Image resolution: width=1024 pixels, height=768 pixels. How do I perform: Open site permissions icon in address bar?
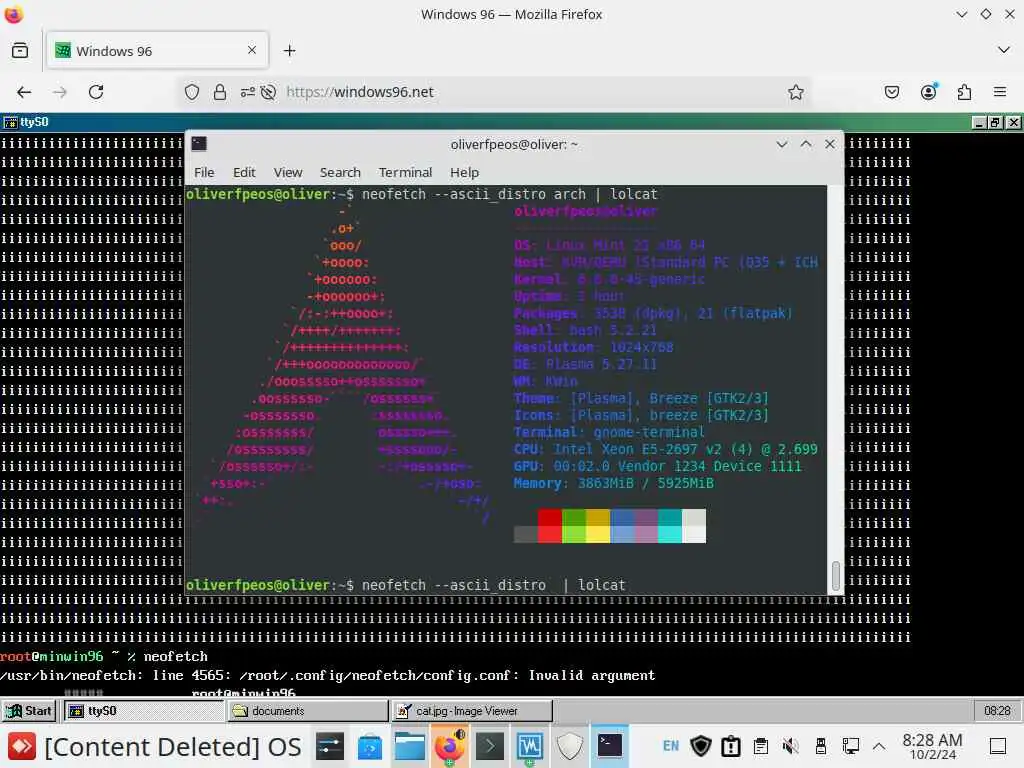point(248,92)
